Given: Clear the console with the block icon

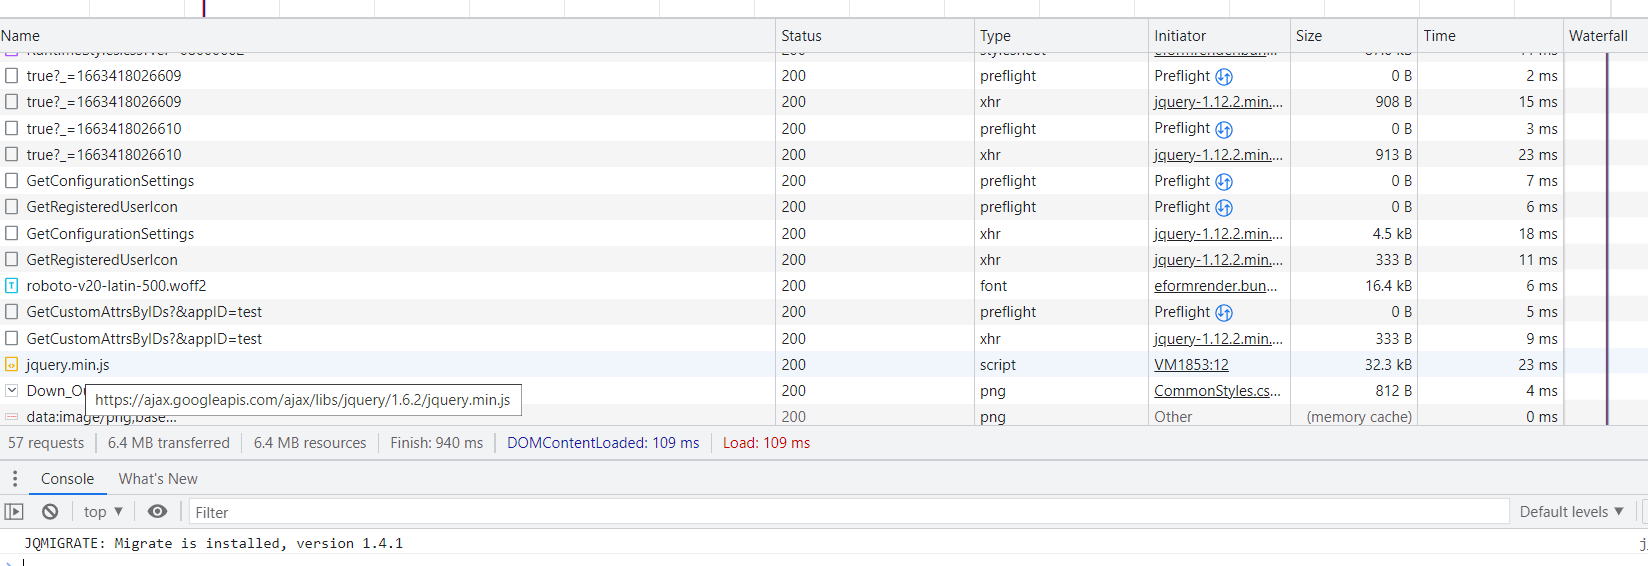Looking at the screenshot, I should pos(50,512).
